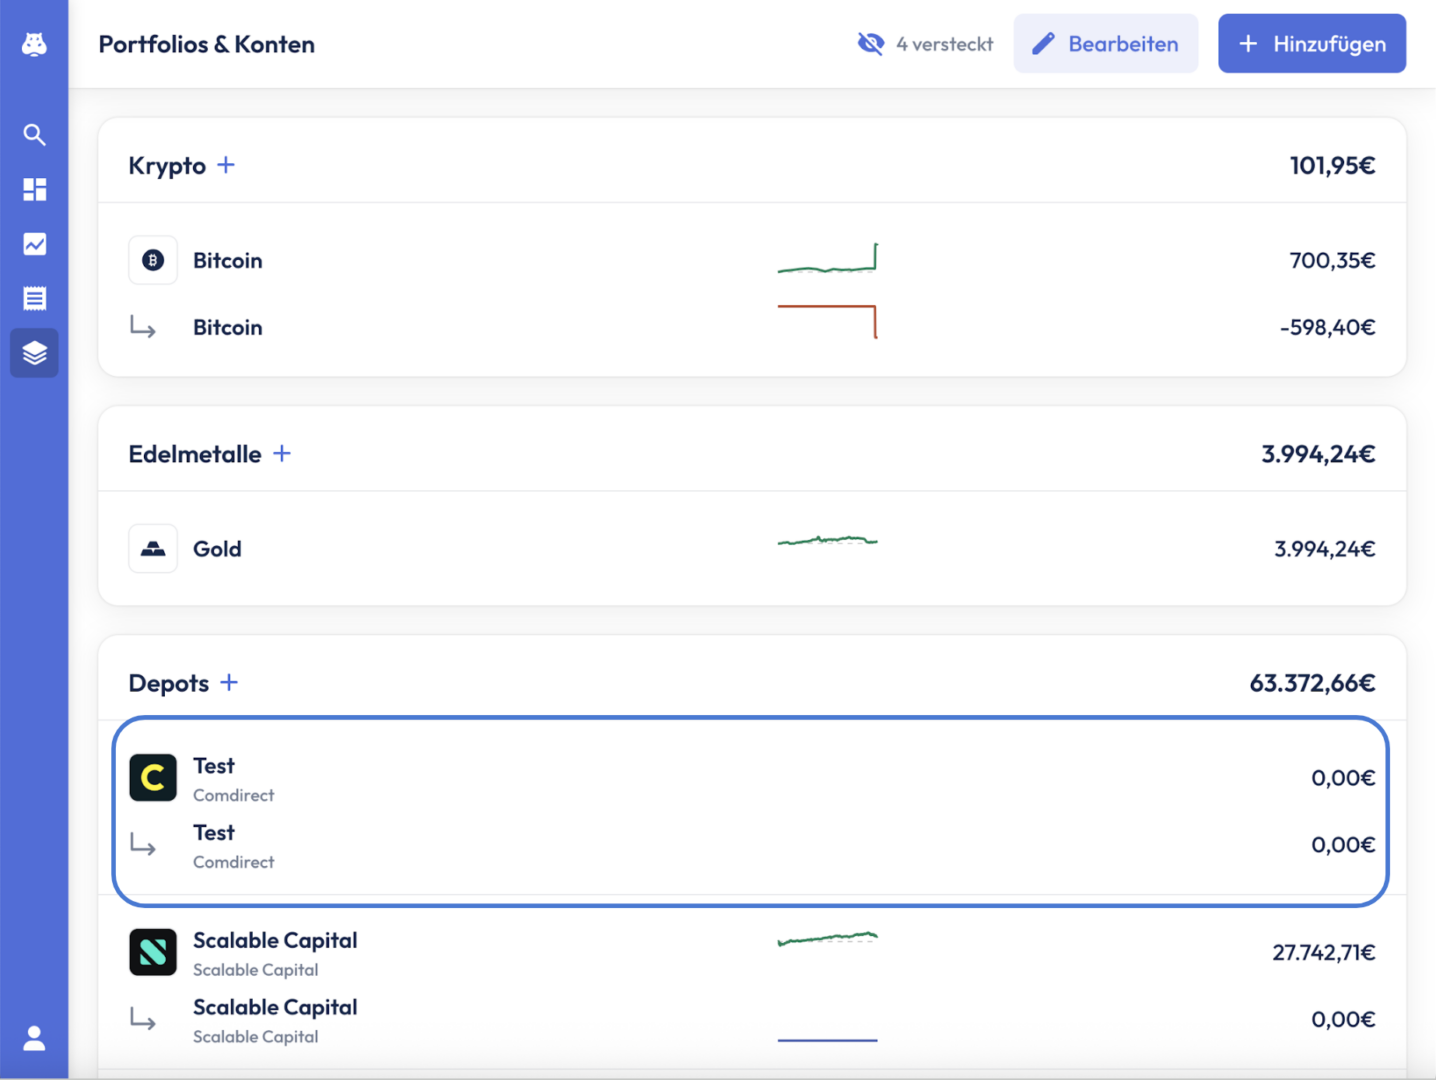Open the dashboard grid icon
This screenshot has height=1080, width=1436.
click(34, 189)
